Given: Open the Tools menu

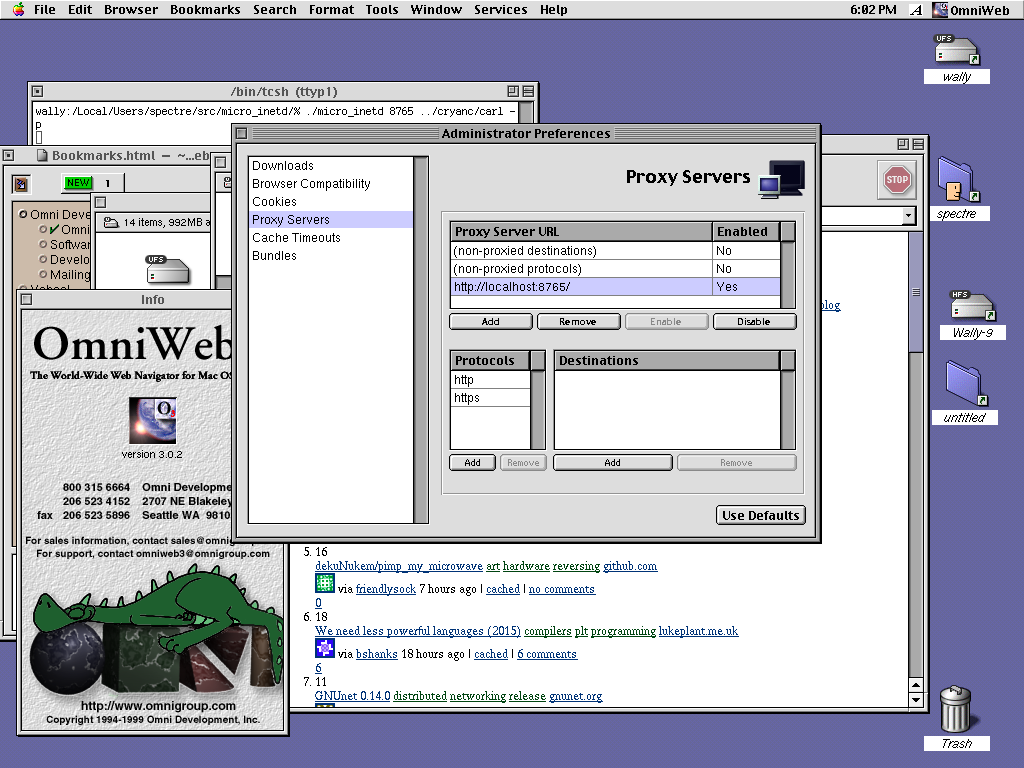Looking at the screenshot, I should click(381, 9).
